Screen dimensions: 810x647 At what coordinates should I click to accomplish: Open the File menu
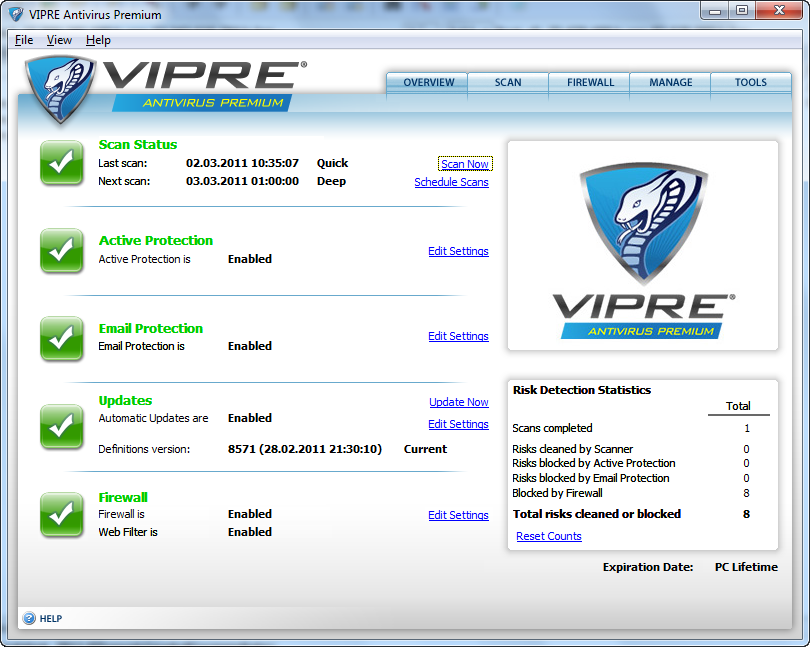point(24,40)
